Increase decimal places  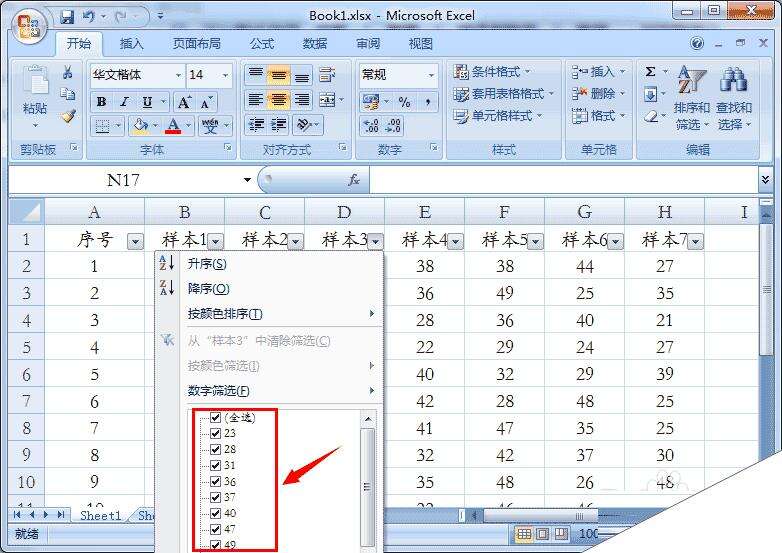click(370, 126)
